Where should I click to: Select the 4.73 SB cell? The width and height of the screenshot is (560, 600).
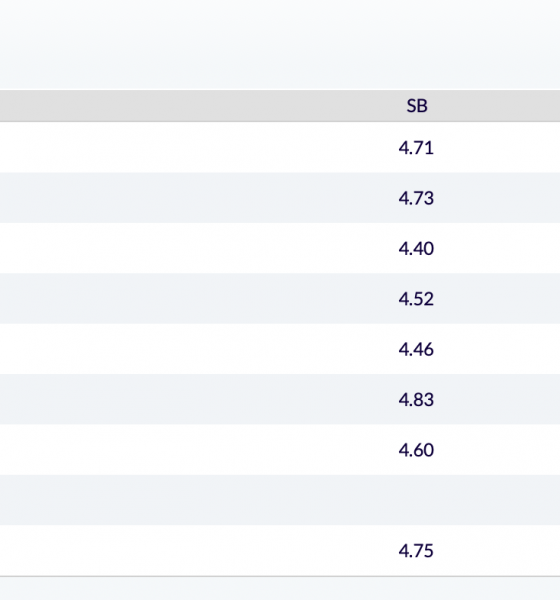coord(416,198)
